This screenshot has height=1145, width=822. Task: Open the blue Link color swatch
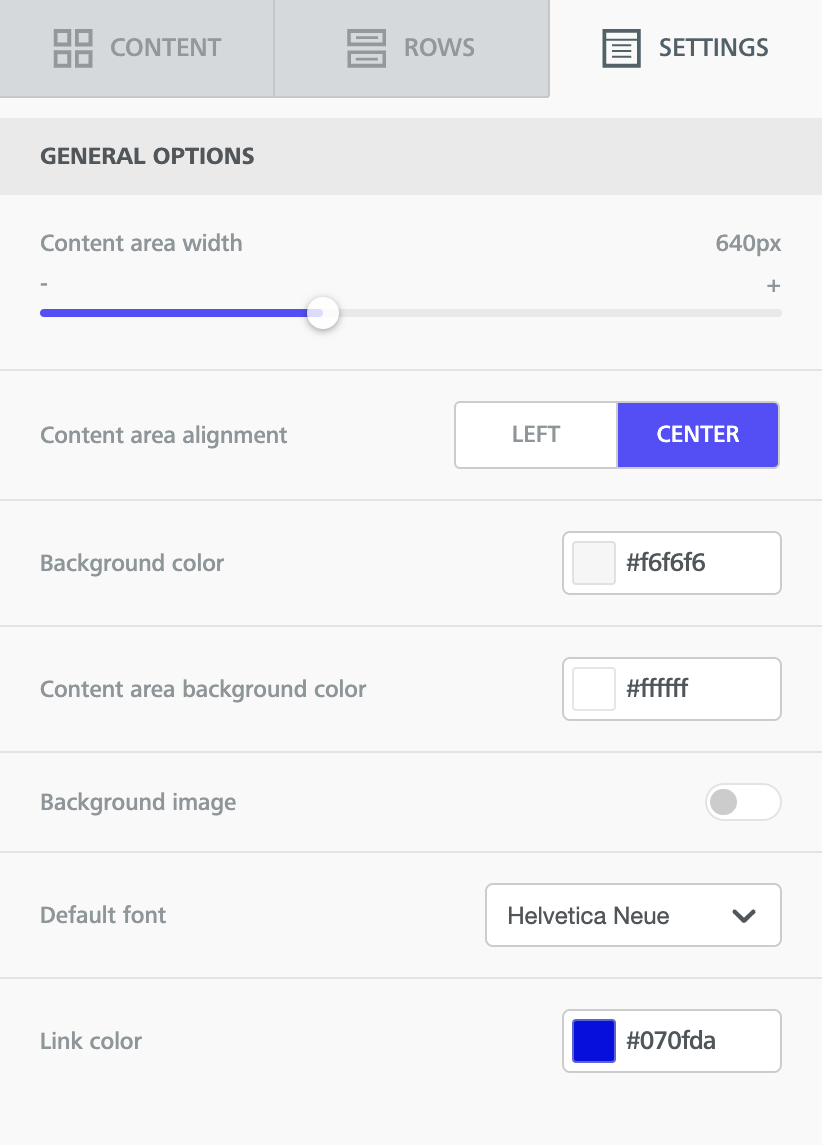coord(594,1041)
